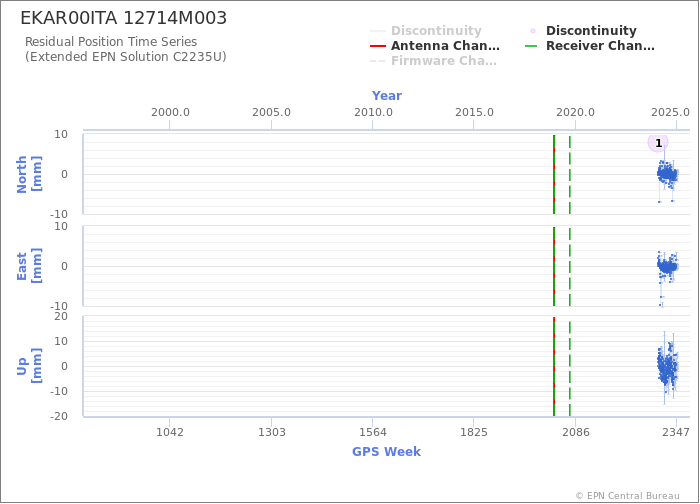Click the green dashed receiver line in Up plot
The height and width of the screenshot is (504, 700).
570,367
